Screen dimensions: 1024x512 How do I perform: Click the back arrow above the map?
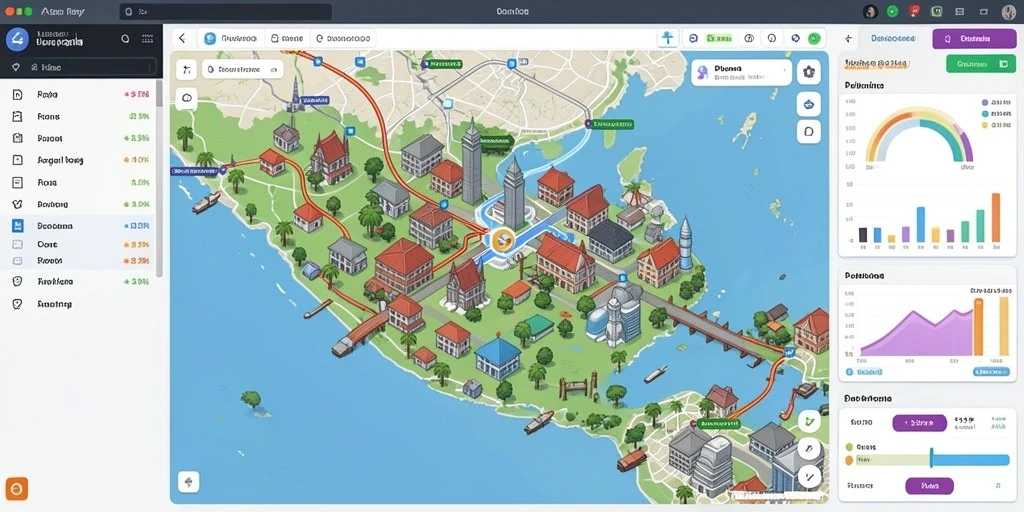pyautogui.click(x=182, y=39)
